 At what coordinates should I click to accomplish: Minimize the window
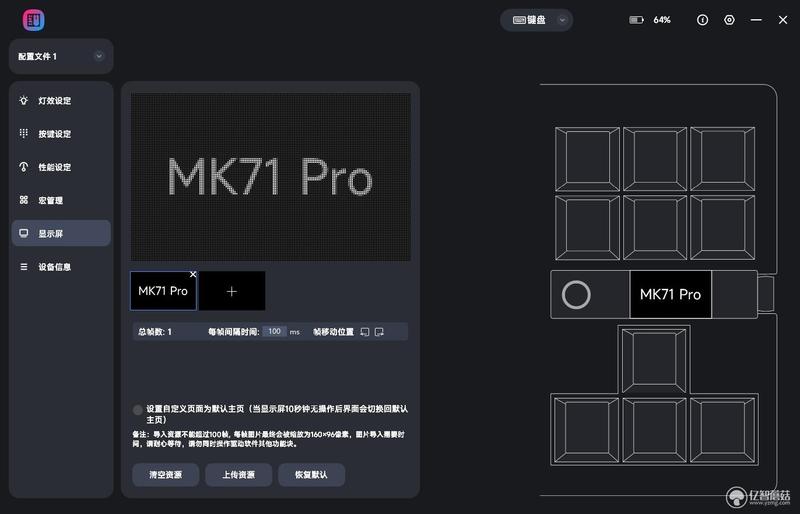(756, 20)
